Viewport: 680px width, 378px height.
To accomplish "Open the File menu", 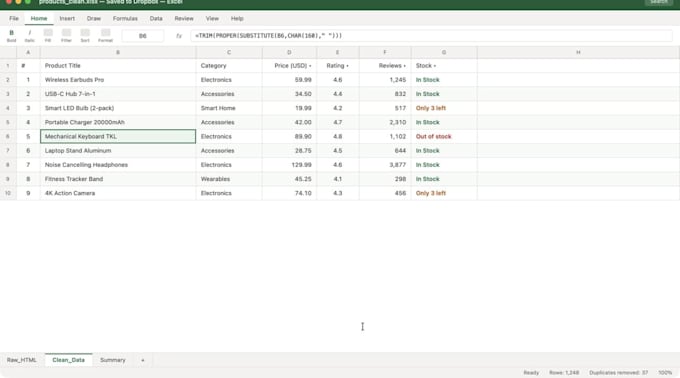I will 14,19.
